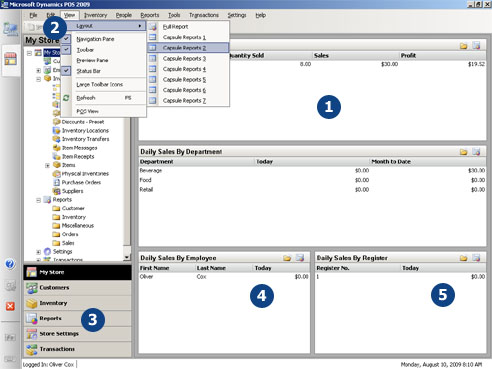
Task: Open folder icon in Daily Sales By Department
Action: click(x=463, y=152)
